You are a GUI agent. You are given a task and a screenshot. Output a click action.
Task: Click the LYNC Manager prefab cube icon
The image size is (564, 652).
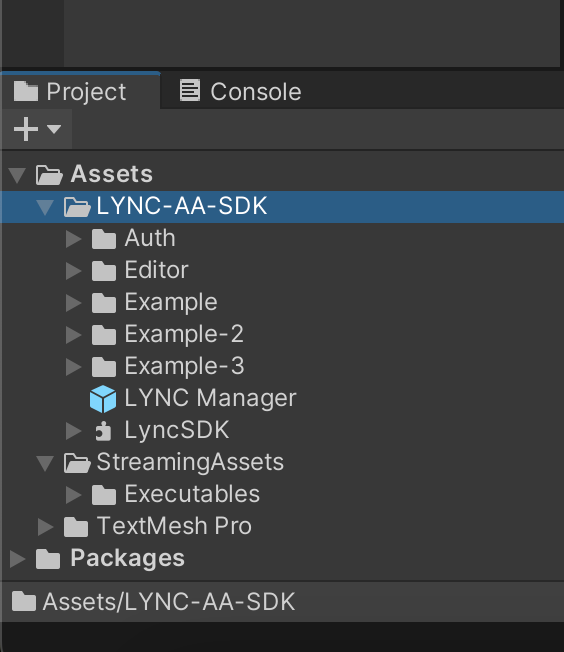pyautogui.click(x=103, y=399)
